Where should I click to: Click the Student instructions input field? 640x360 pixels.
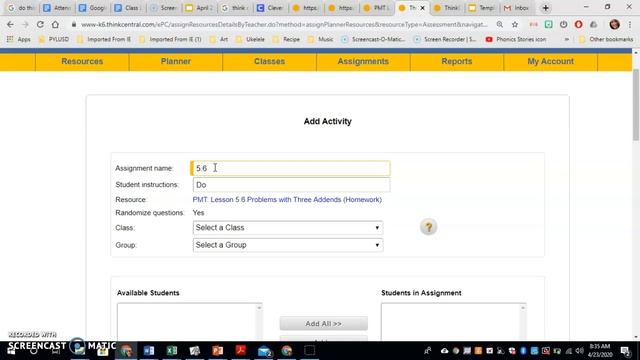click(291, 185)
